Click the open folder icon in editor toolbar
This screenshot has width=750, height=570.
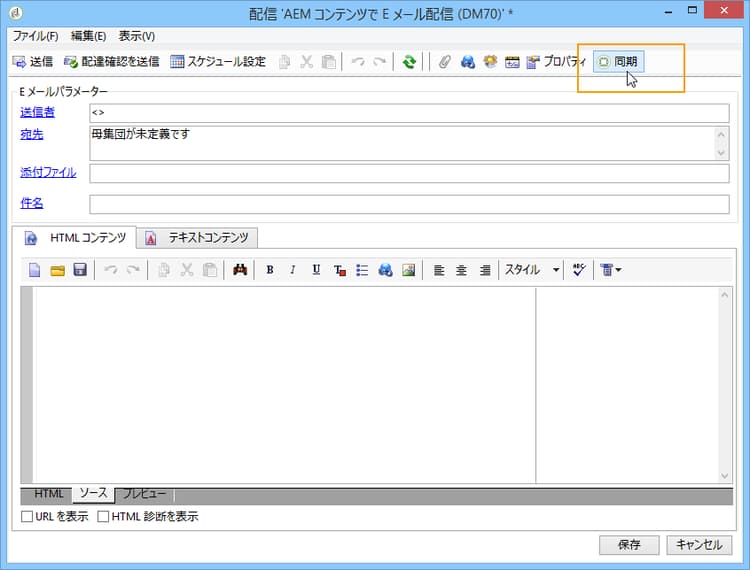(x=57, y=270)
